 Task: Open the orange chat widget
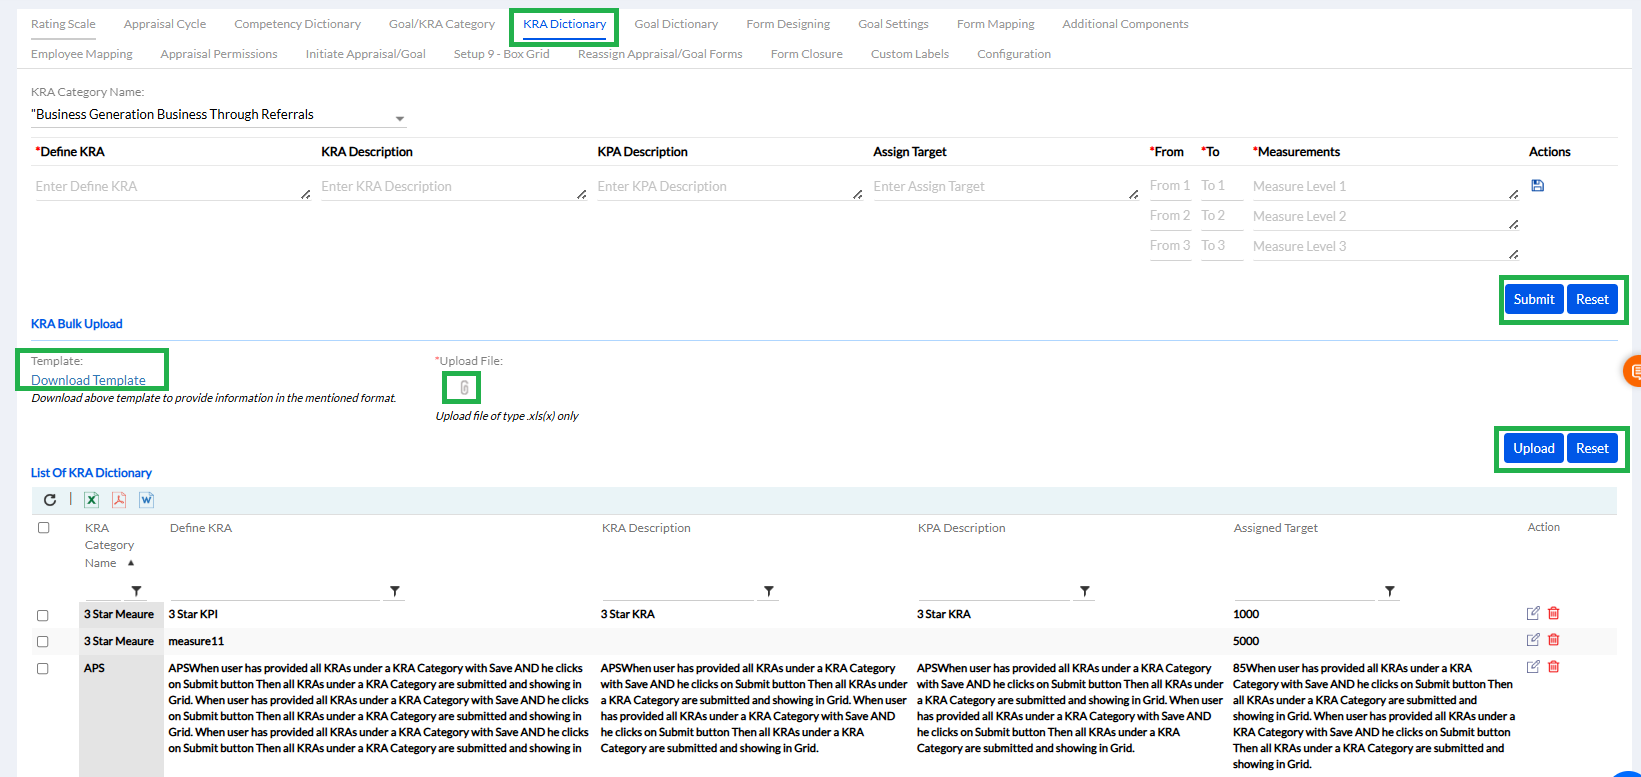(1632, 371)
